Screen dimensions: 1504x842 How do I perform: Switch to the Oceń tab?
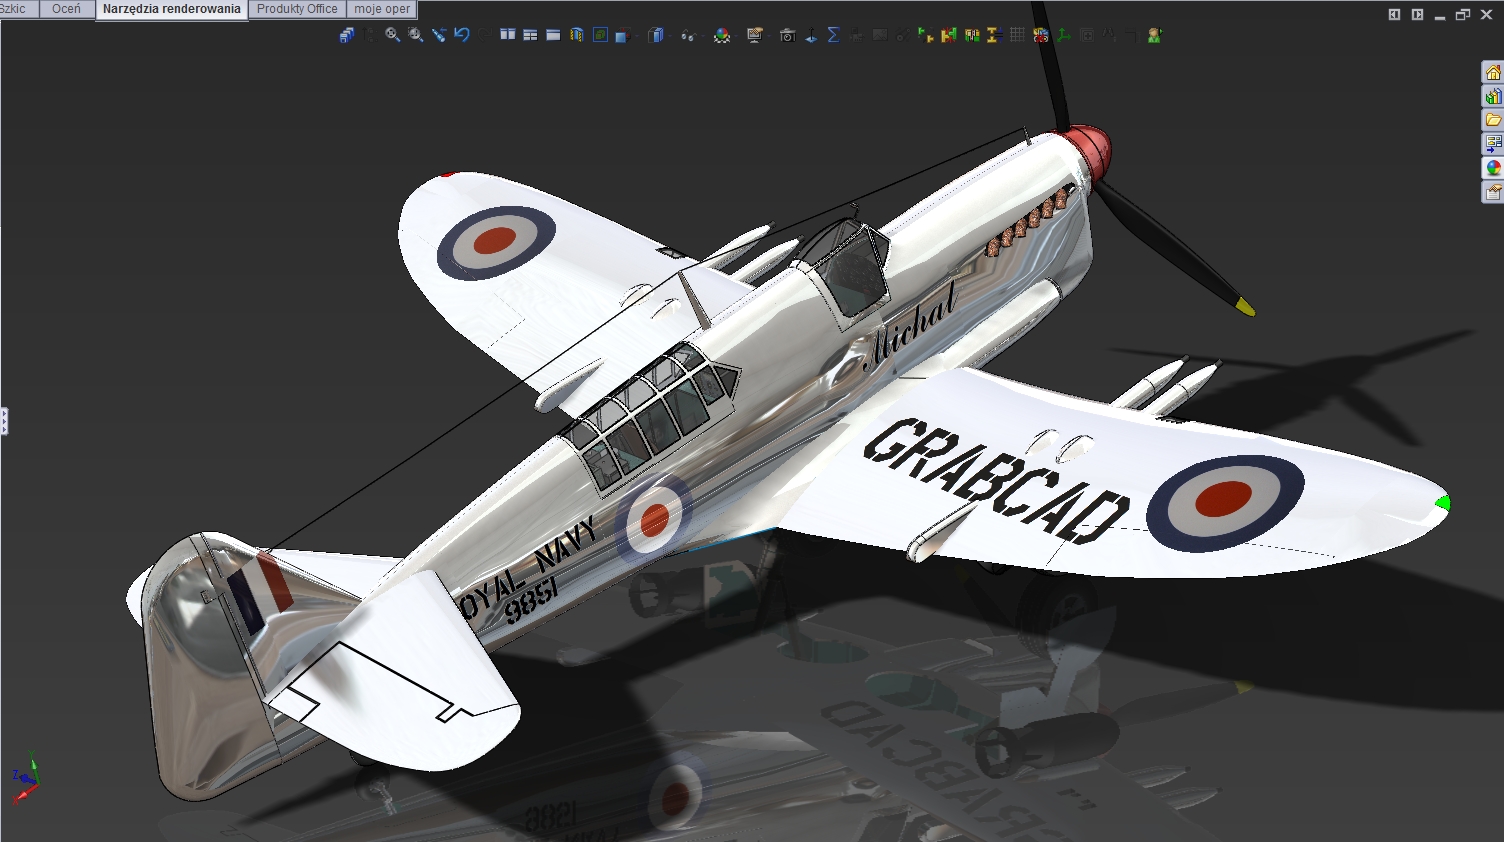[66, 9]
